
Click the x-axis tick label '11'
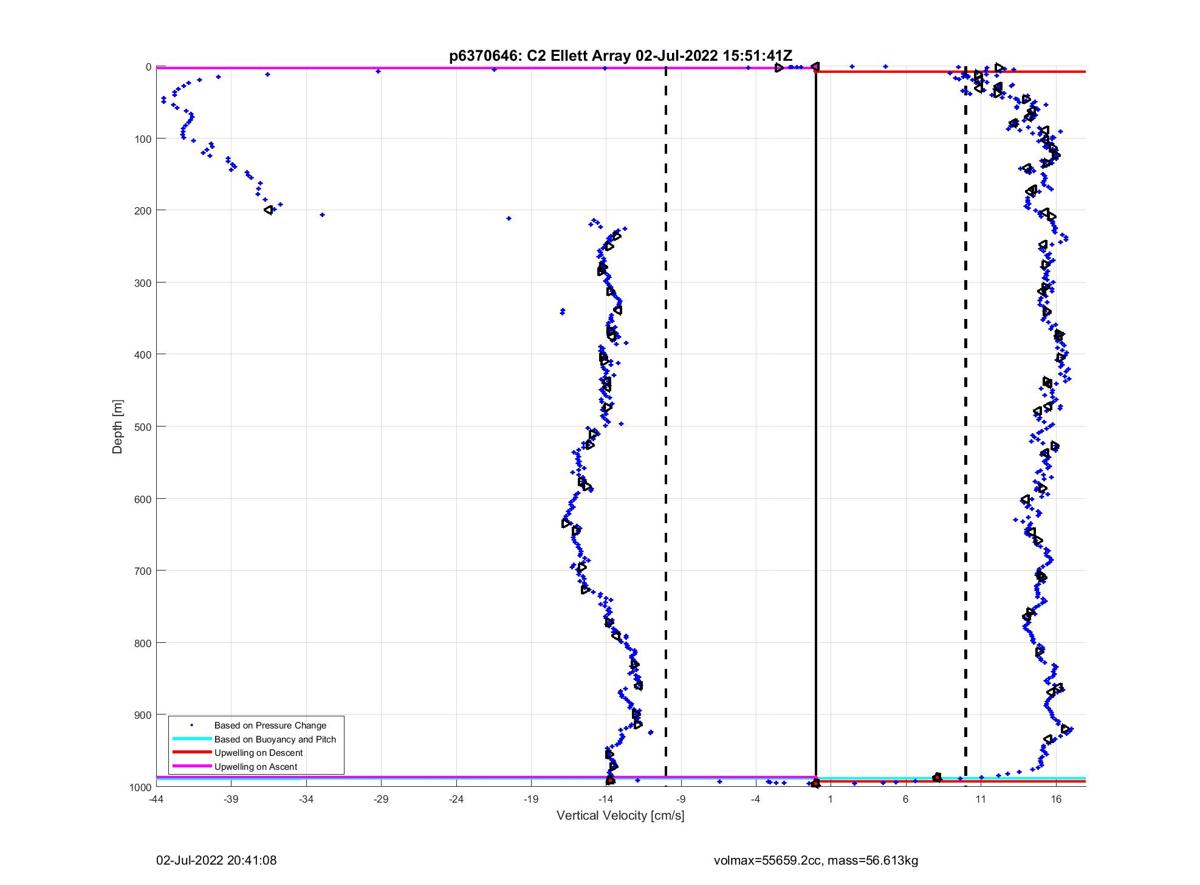[981, 799]
